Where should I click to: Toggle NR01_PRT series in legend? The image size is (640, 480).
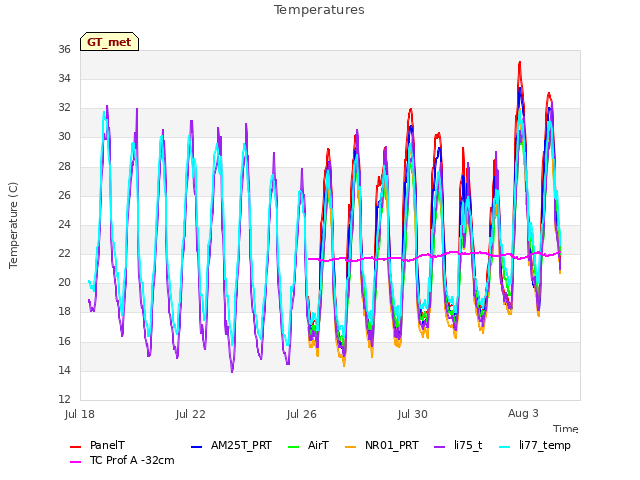coord(382,445)
